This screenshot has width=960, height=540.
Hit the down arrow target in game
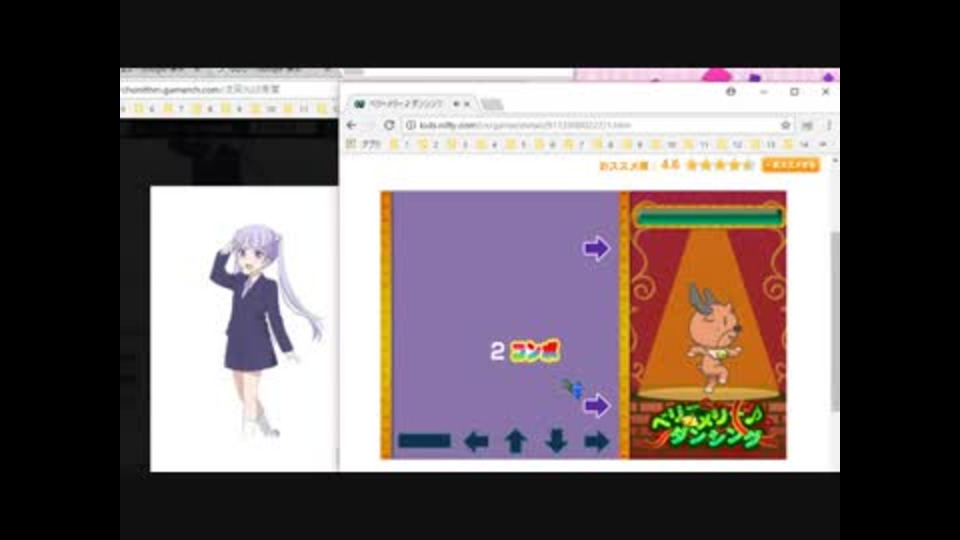[x=556, y=441]
